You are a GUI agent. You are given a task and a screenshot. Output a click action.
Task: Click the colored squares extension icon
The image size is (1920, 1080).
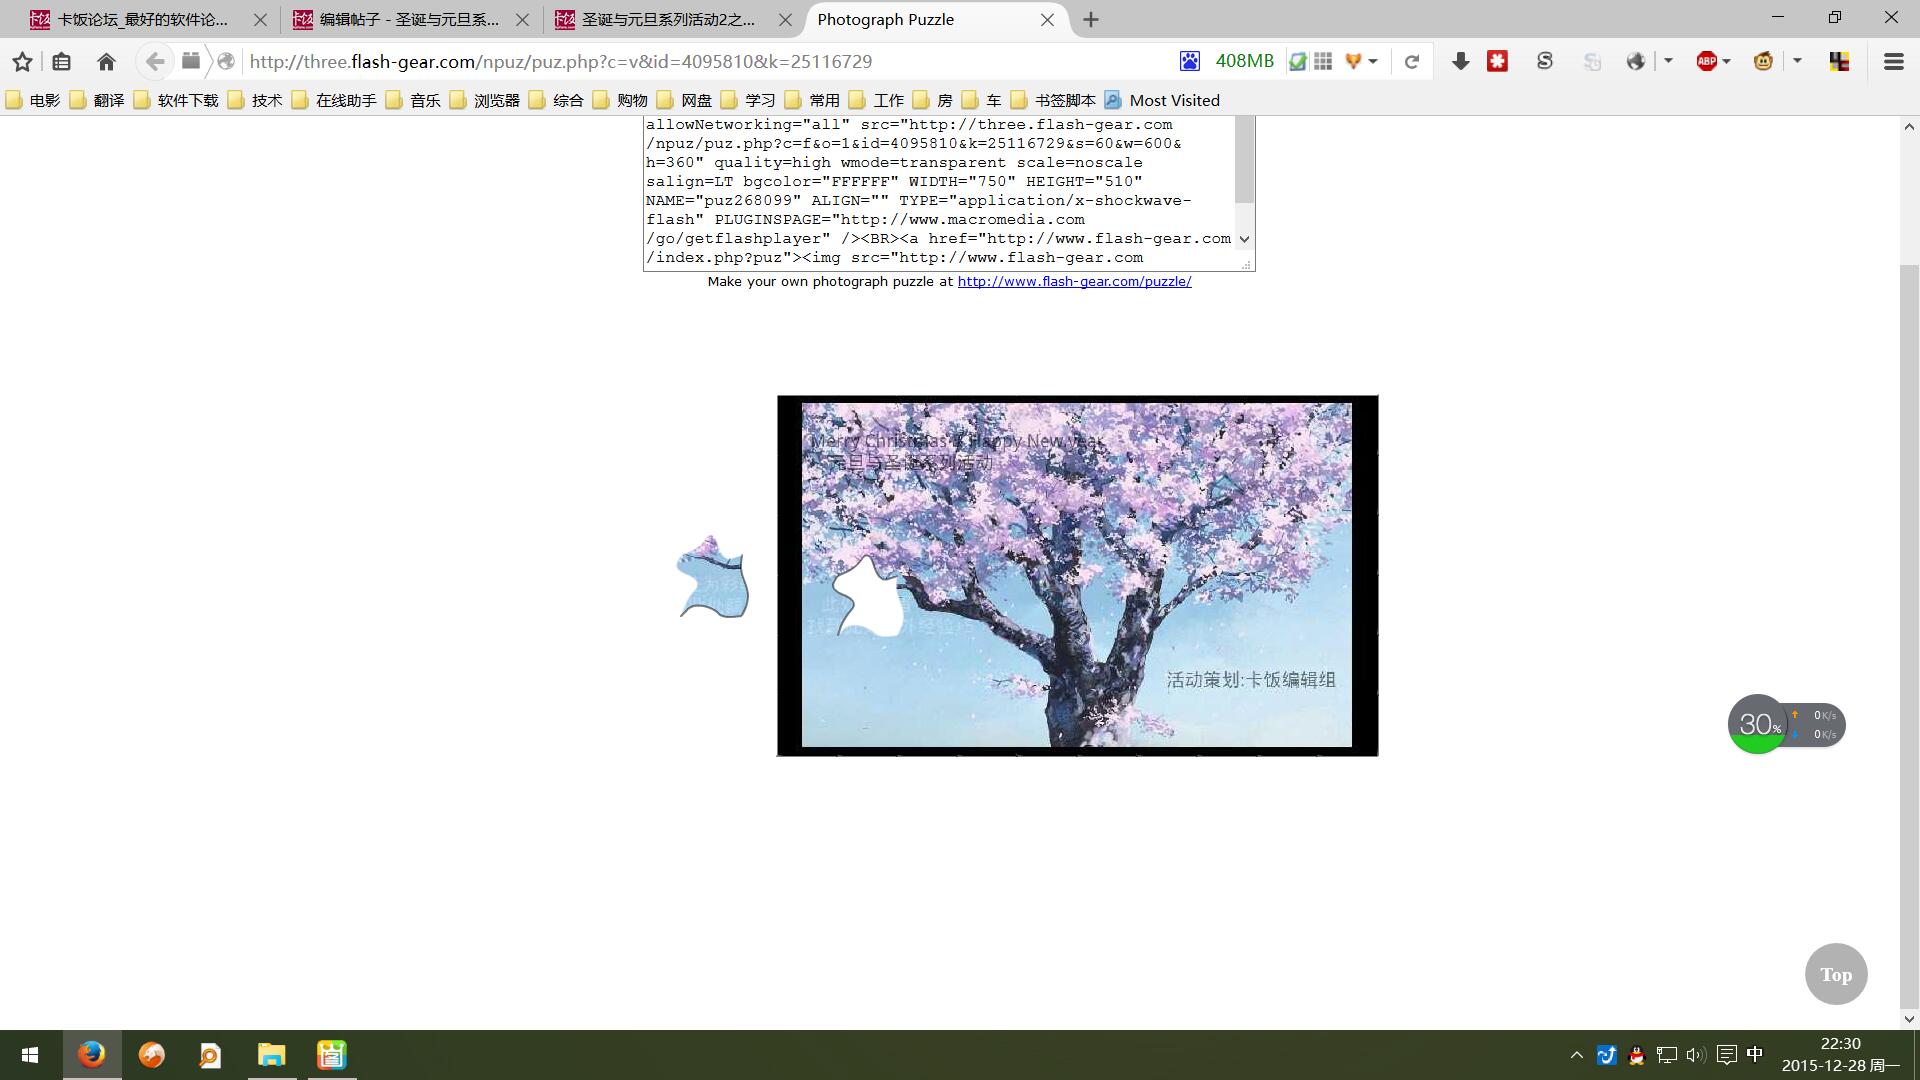pos(1839,62)
